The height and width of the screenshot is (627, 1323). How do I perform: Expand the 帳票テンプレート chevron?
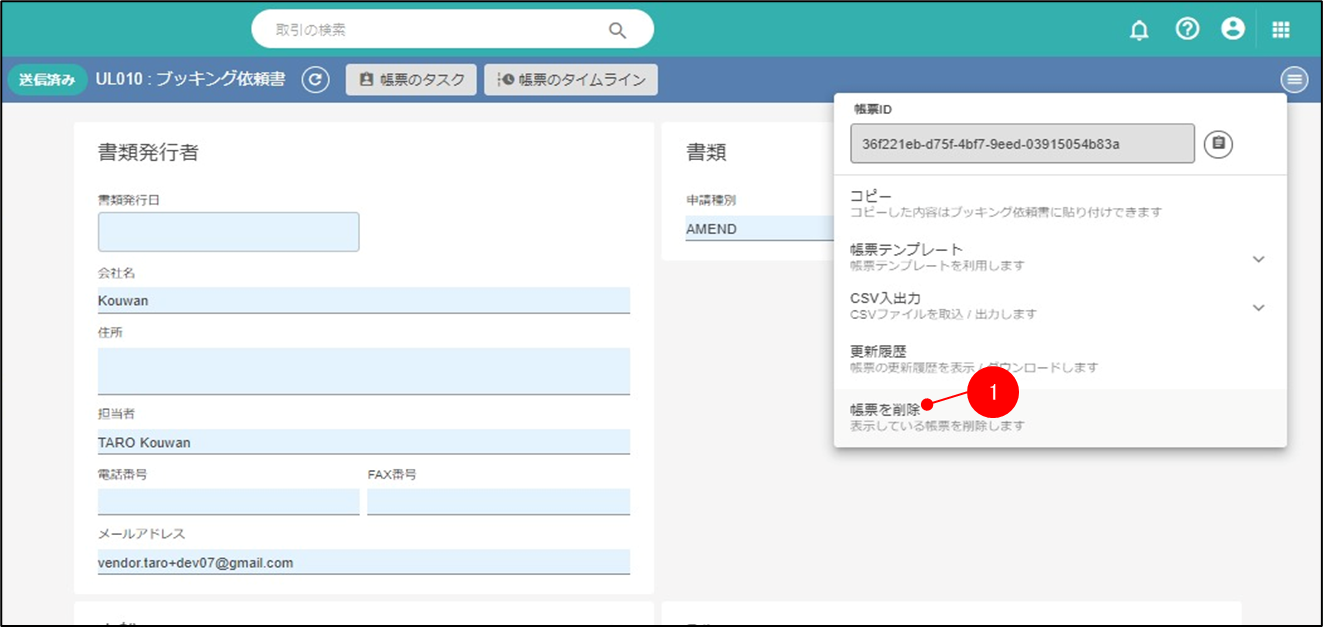coord(1258,259)
